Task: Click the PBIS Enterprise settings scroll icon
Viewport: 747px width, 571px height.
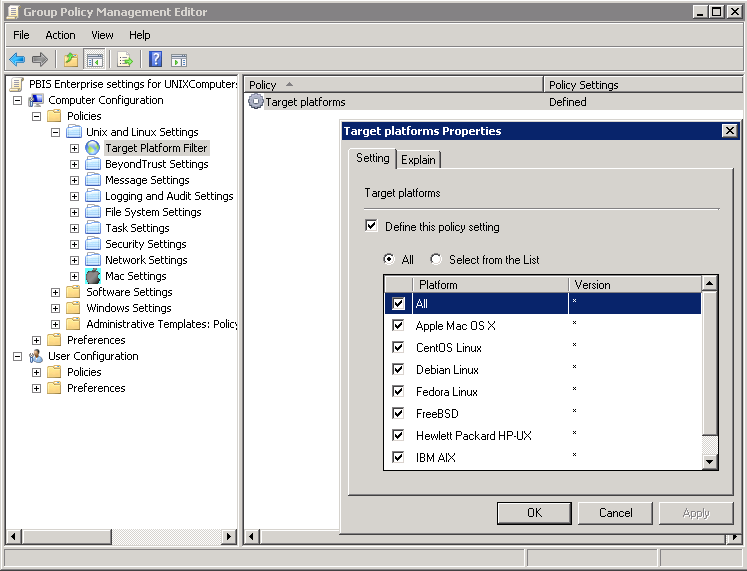Action: point(17,84)
